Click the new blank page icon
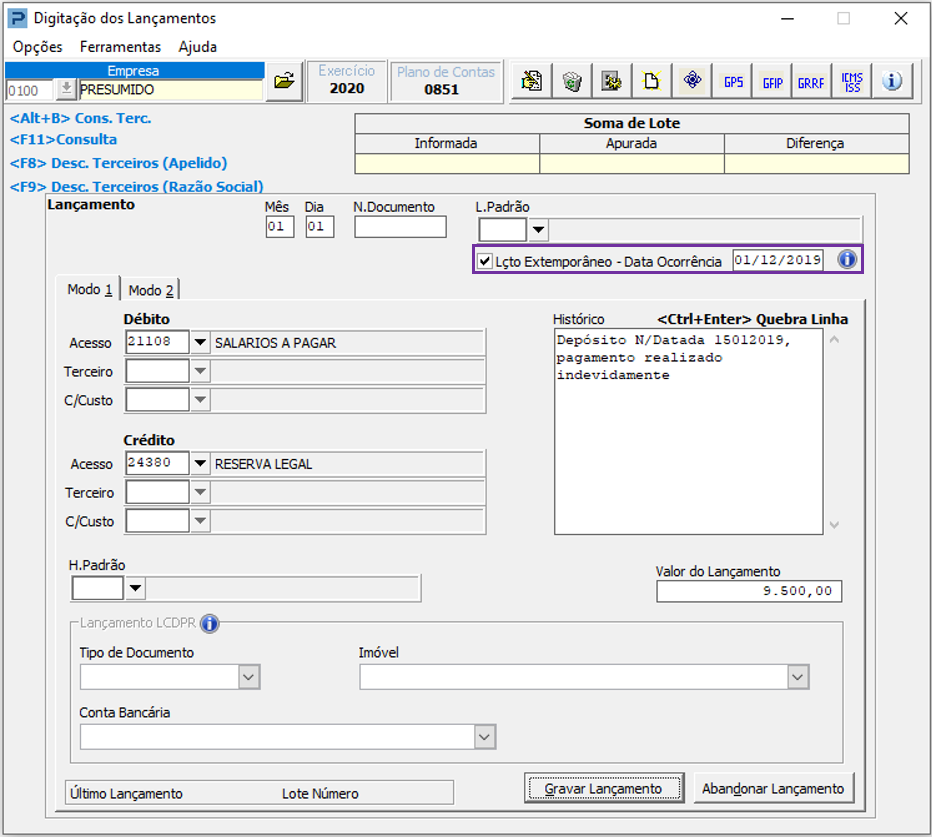This screenshot has width=932, height=837. tap(651, 81)
